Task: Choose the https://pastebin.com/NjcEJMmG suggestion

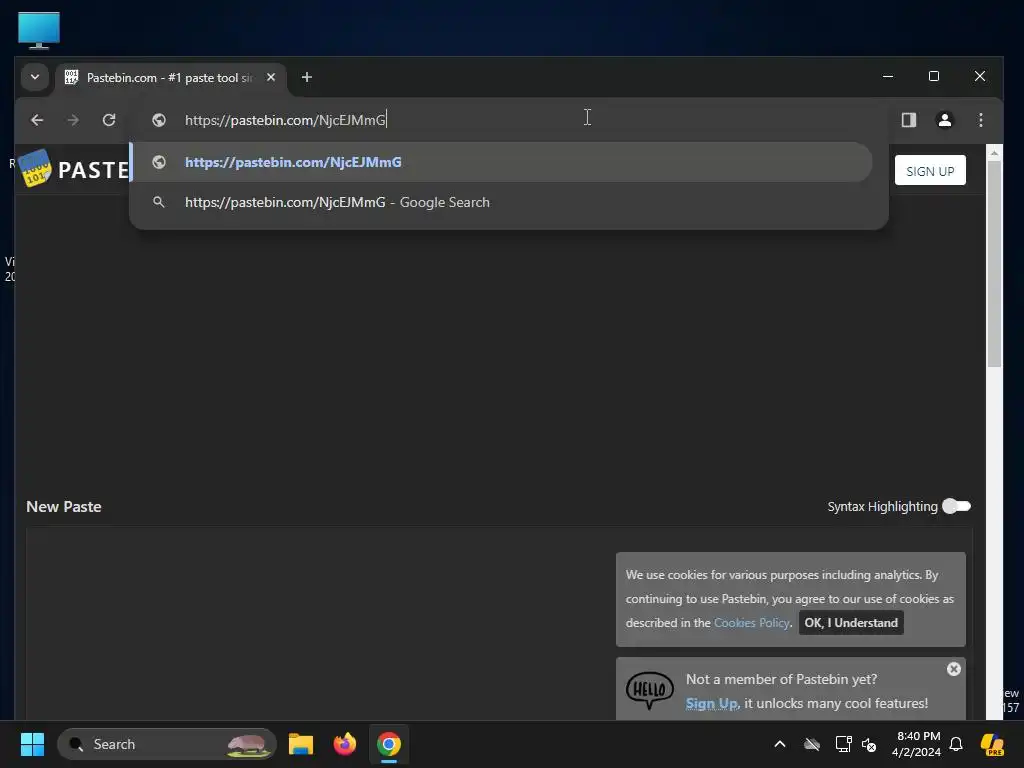Action: tap(501, 162)
